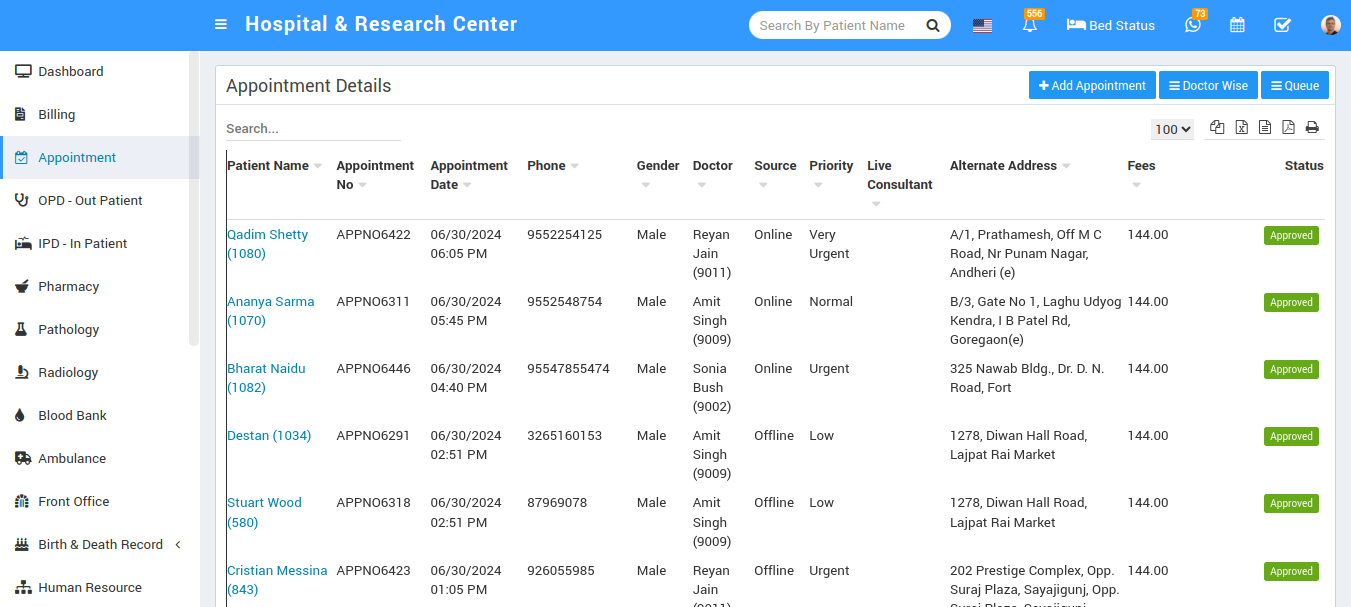Image resolution: width=1351 pixels, height=607 pixels.
Task: Open the language flag selector
Action: click(982, 26)
